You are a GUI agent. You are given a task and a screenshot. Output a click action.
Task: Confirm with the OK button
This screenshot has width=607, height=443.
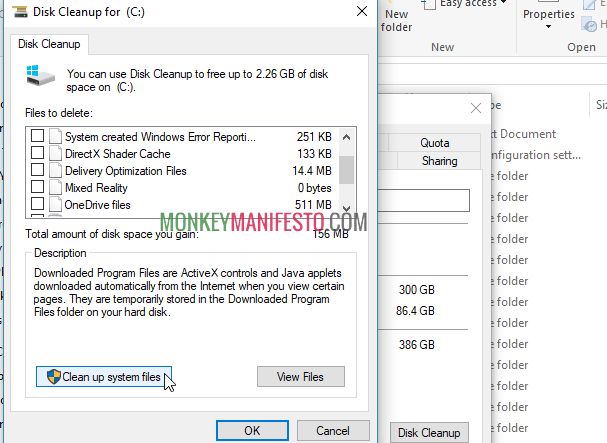pos(252,431)
